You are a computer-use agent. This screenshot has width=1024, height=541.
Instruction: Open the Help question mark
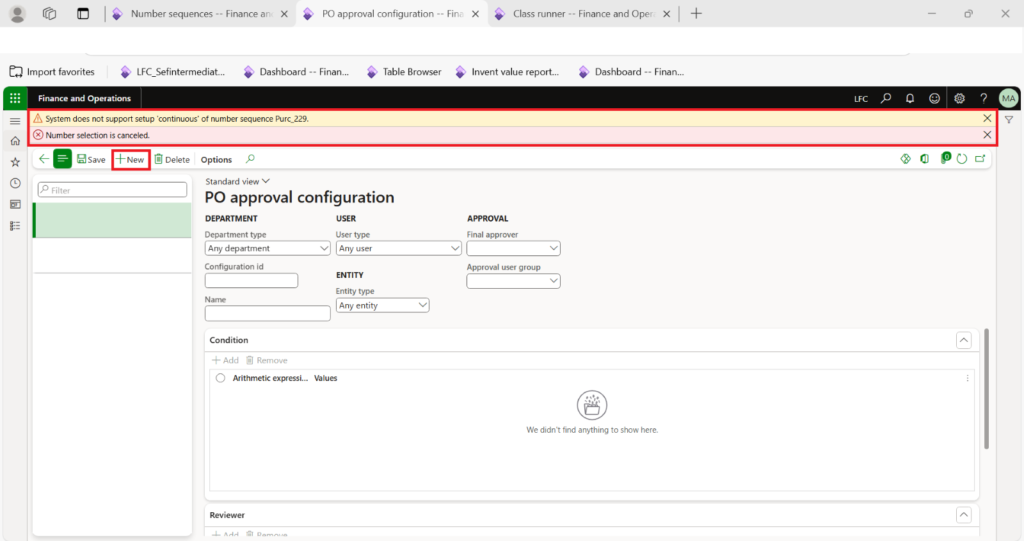[x=984, y=98]
